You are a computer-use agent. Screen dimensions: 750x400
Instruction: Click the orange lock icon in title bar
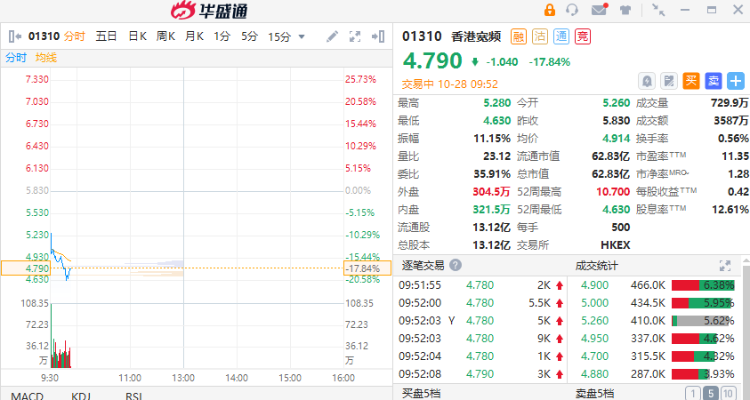coord(549,10)
